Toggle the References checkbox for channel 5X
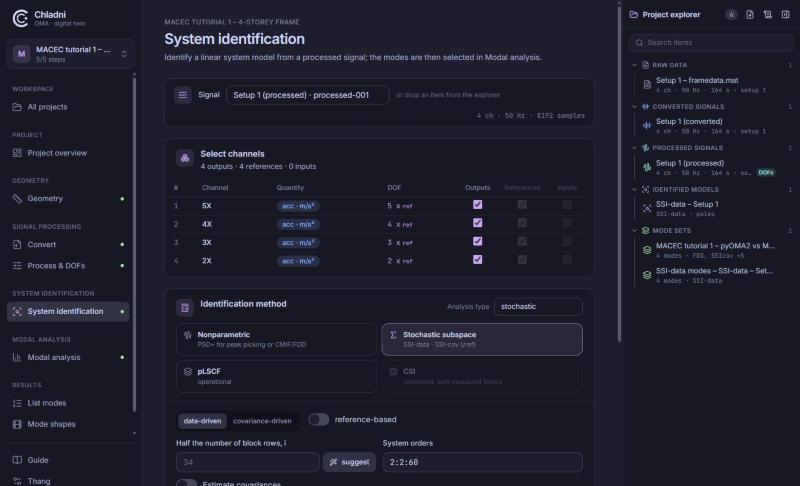 pyautogui.click(x=522, y=205)
